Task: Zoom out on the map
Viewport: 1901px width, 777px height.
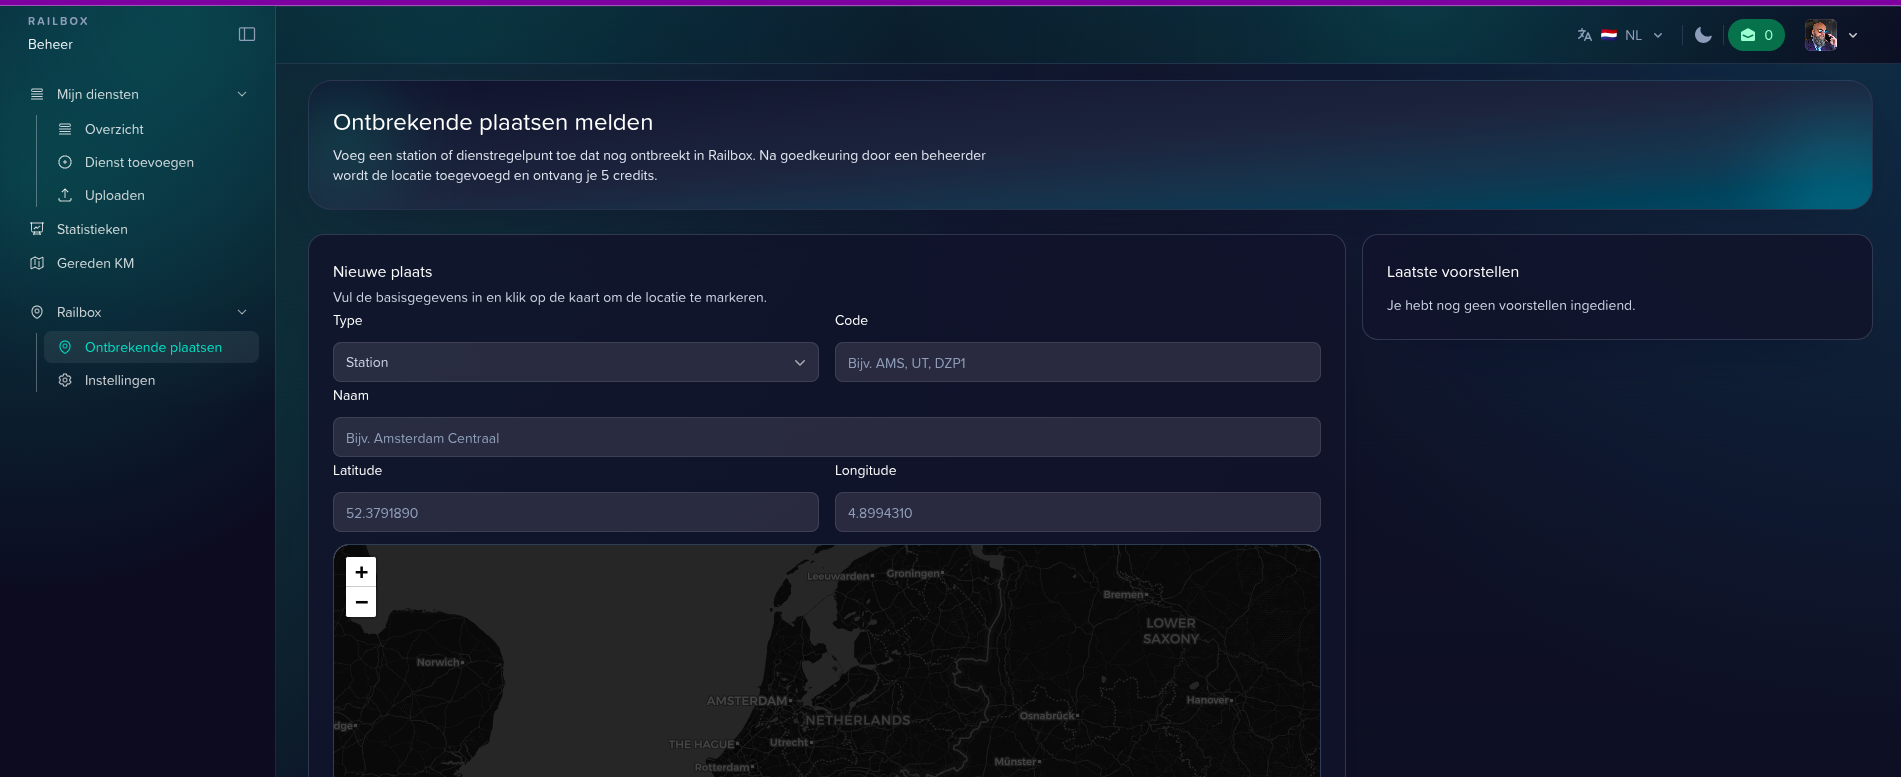Action: (361, 602)
